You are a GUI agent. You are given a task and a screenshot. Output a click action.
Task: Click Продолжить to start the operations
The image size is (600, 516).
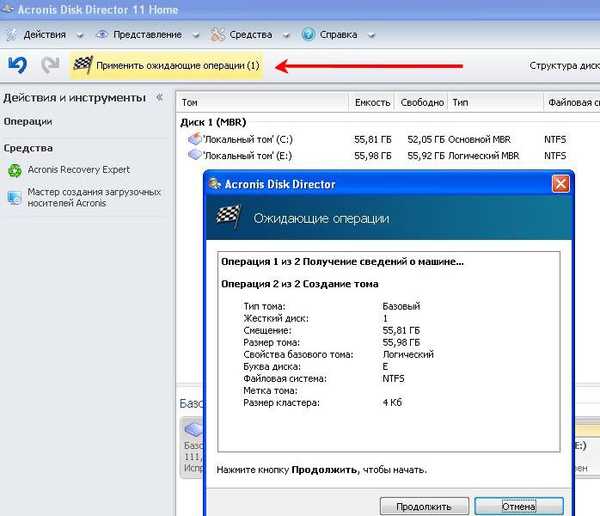coord(424,506)
